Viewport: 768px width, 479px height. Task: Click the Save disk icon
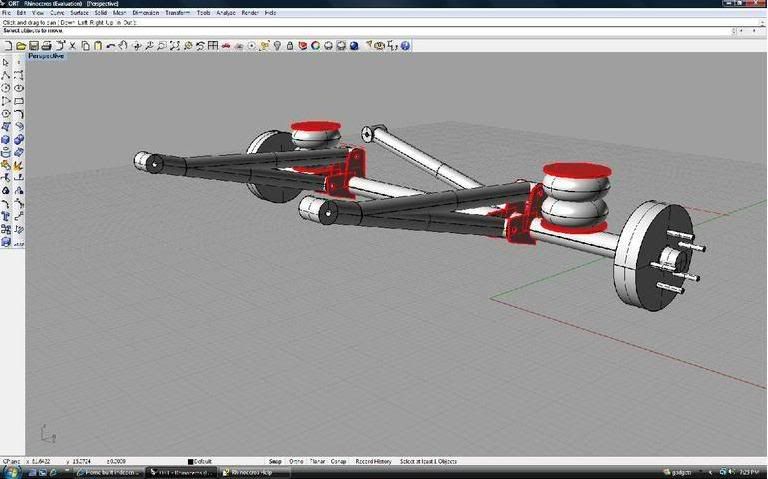(x=33, y=46)
